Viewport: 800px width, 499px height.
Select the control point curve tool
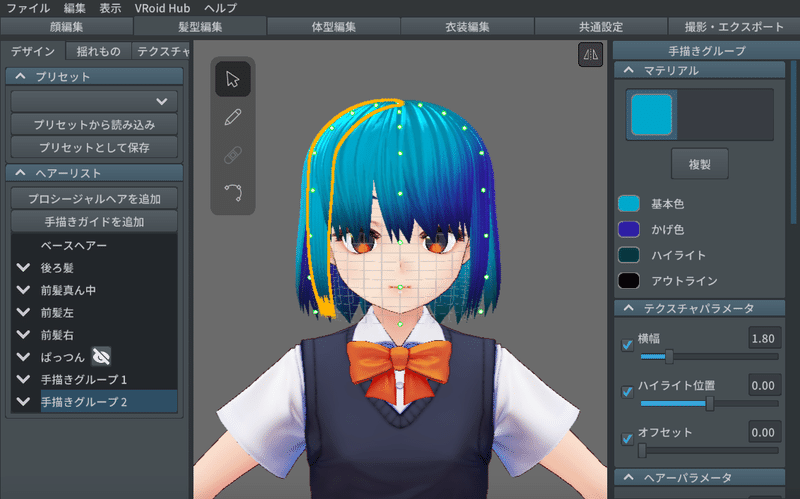pos(233,192)
